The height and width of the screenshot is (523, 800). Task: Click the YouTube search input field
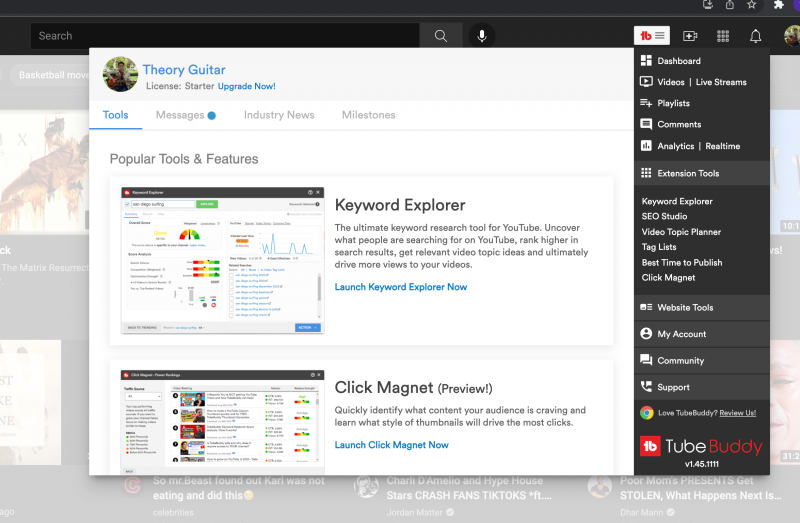click(x=225, y=36)
